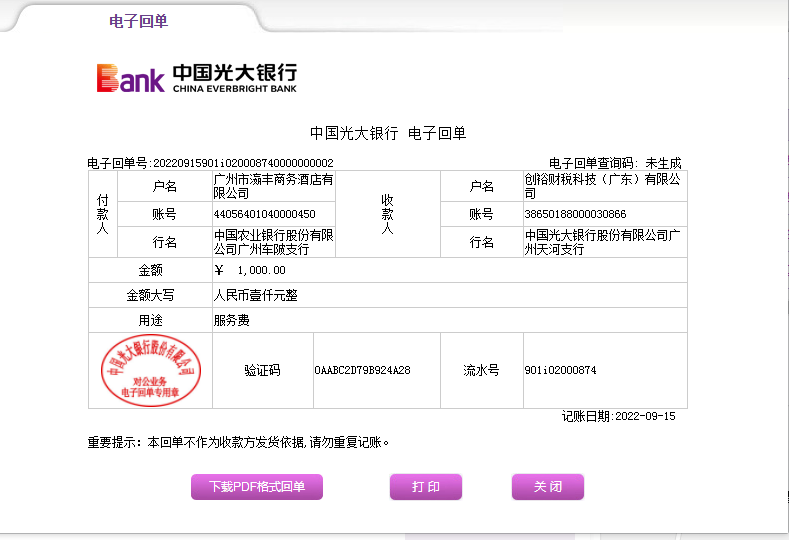Click the 金额大写 label cell

(x=150, y=295)
